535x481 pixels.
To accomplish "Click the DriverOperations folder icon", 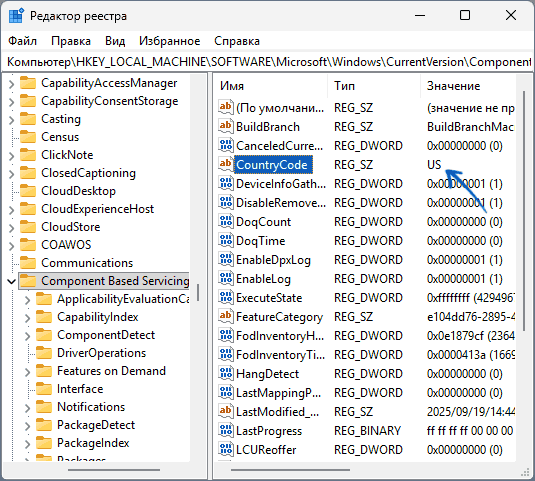I will (x=44, y=353).
